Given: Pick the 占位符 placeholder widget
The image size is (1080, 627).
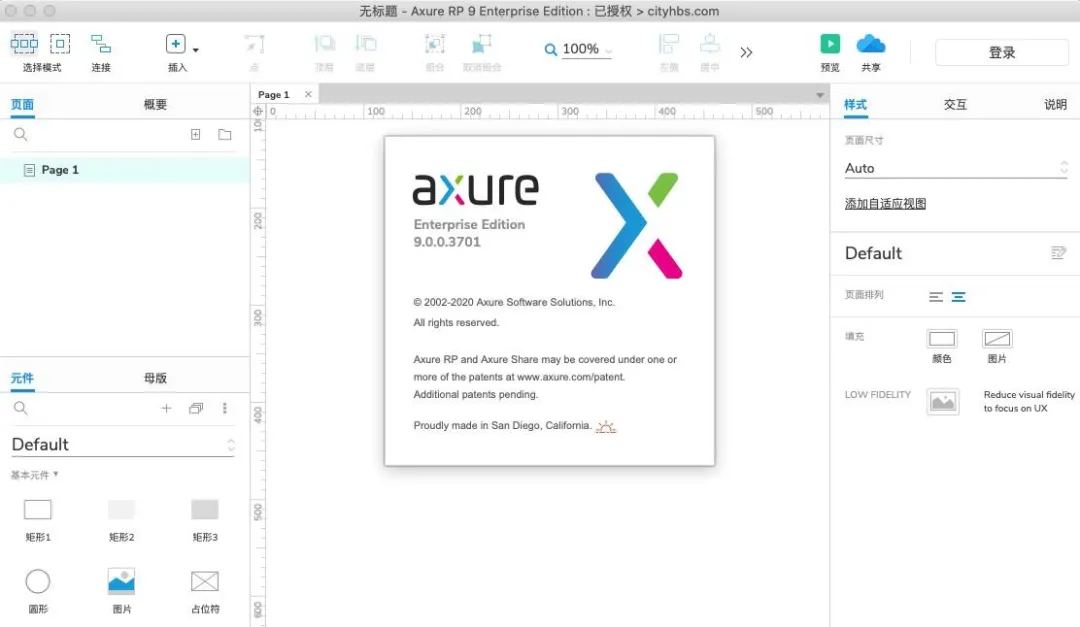Looking at the screenshot, I should (205, 582).
